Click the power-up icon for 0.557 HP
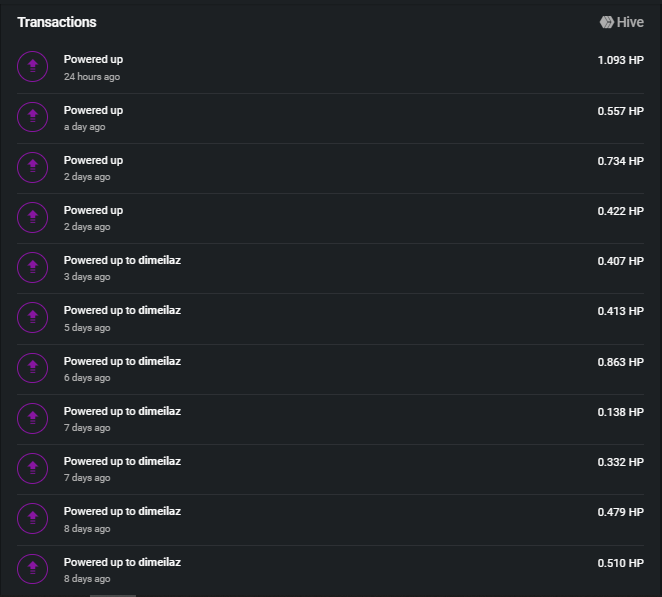662x597 pixels. click(x=33, y=117)
